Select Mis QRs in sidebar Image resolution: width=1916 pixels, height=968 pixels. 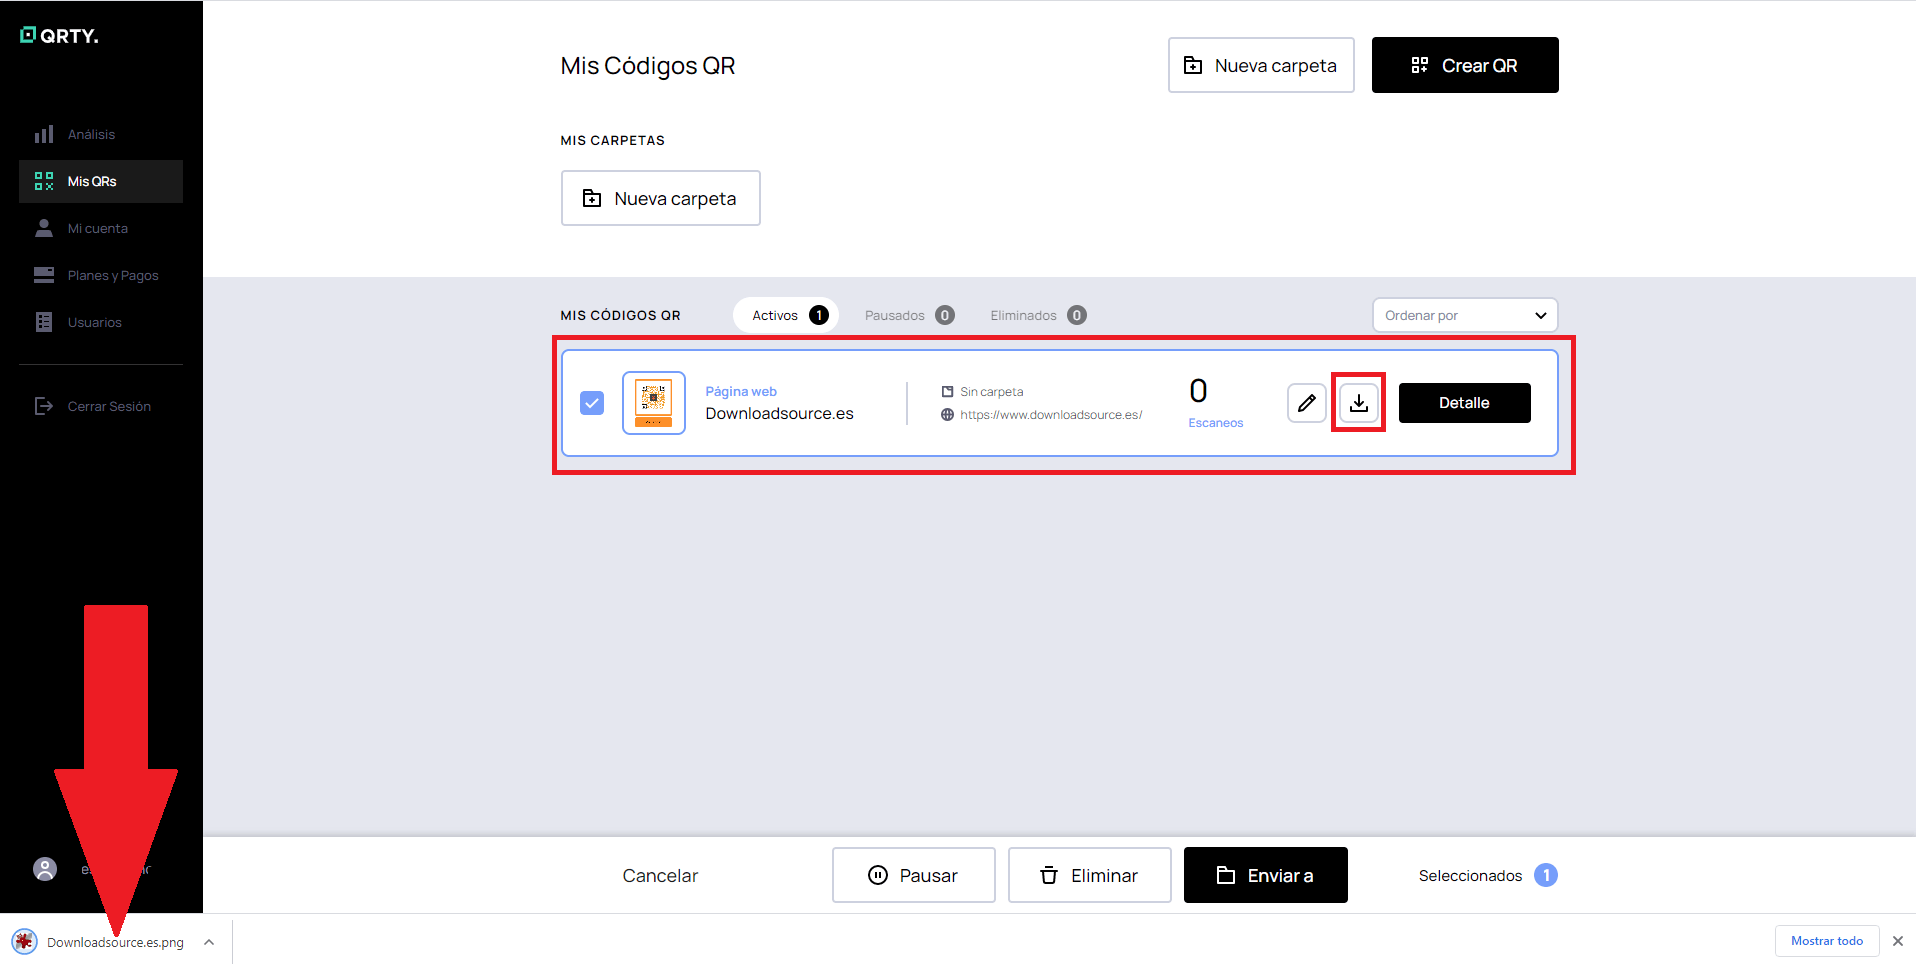coord(100,181)
